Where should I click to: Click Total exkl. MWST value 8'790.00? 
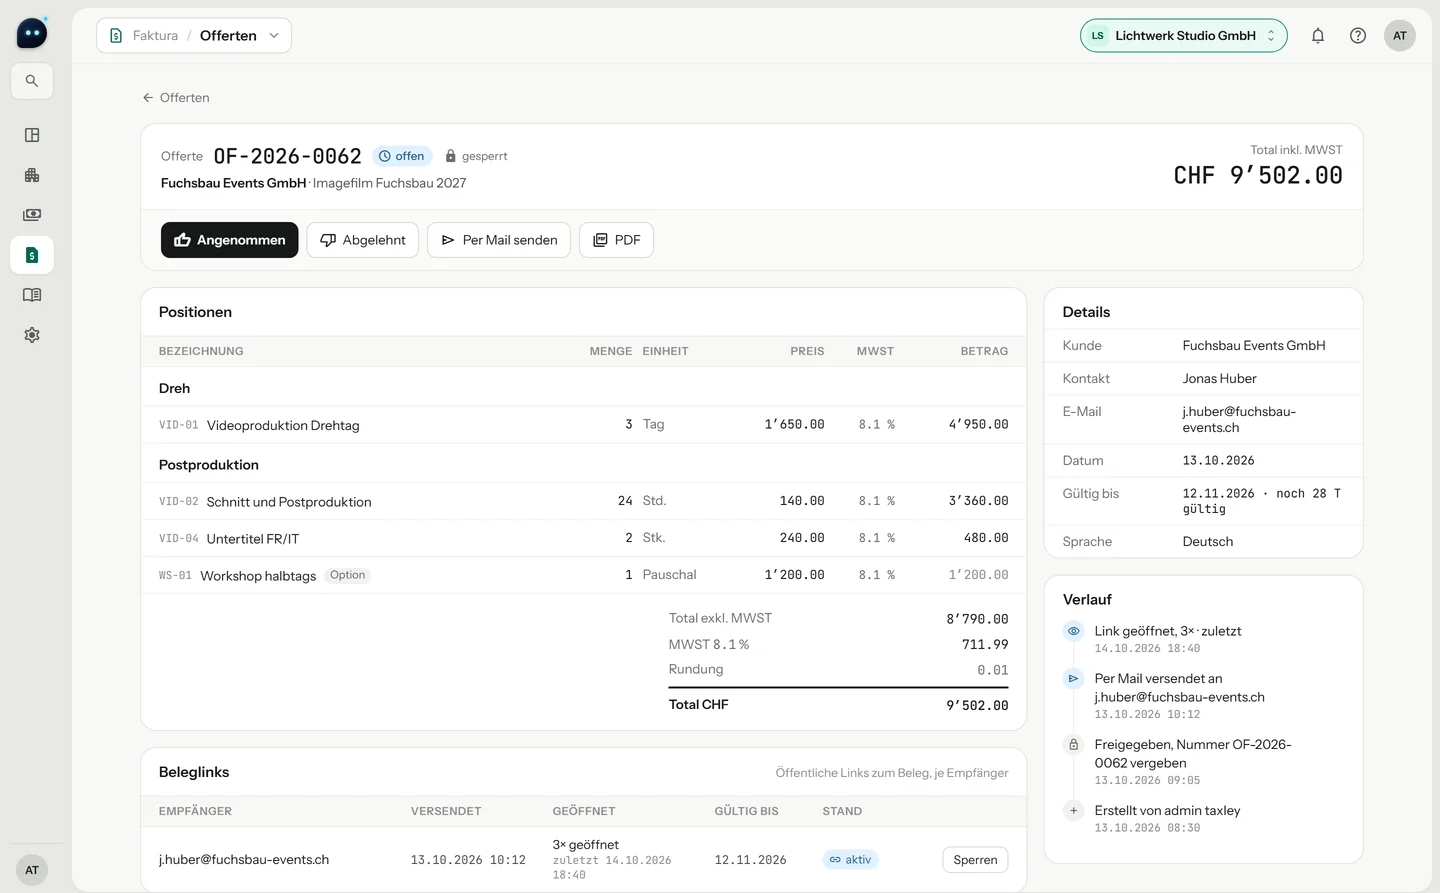pos(977,619)
